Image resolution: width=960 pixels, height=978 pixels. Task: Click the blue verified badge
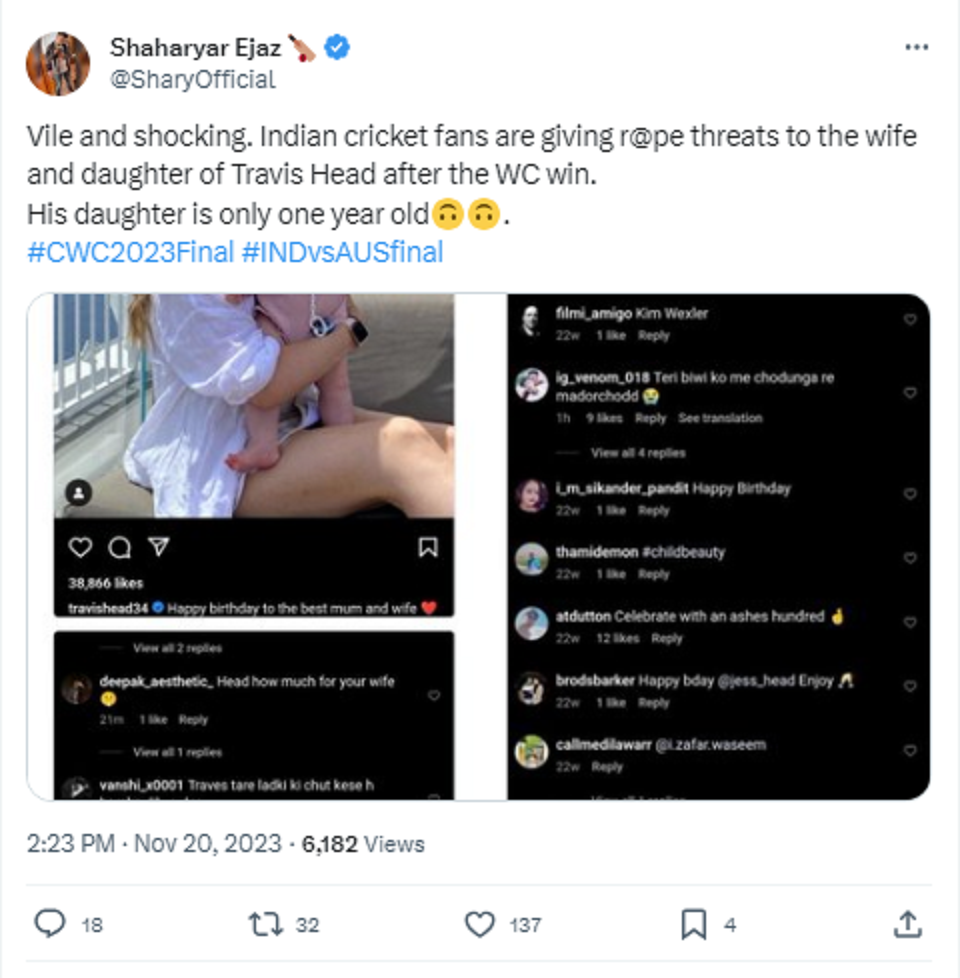click(337, 47)
